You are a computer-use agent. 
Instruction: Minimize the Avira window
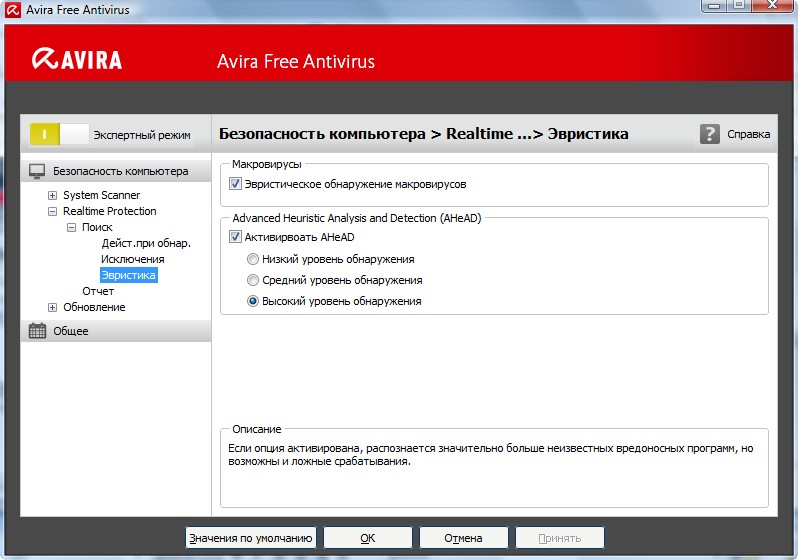714,6
